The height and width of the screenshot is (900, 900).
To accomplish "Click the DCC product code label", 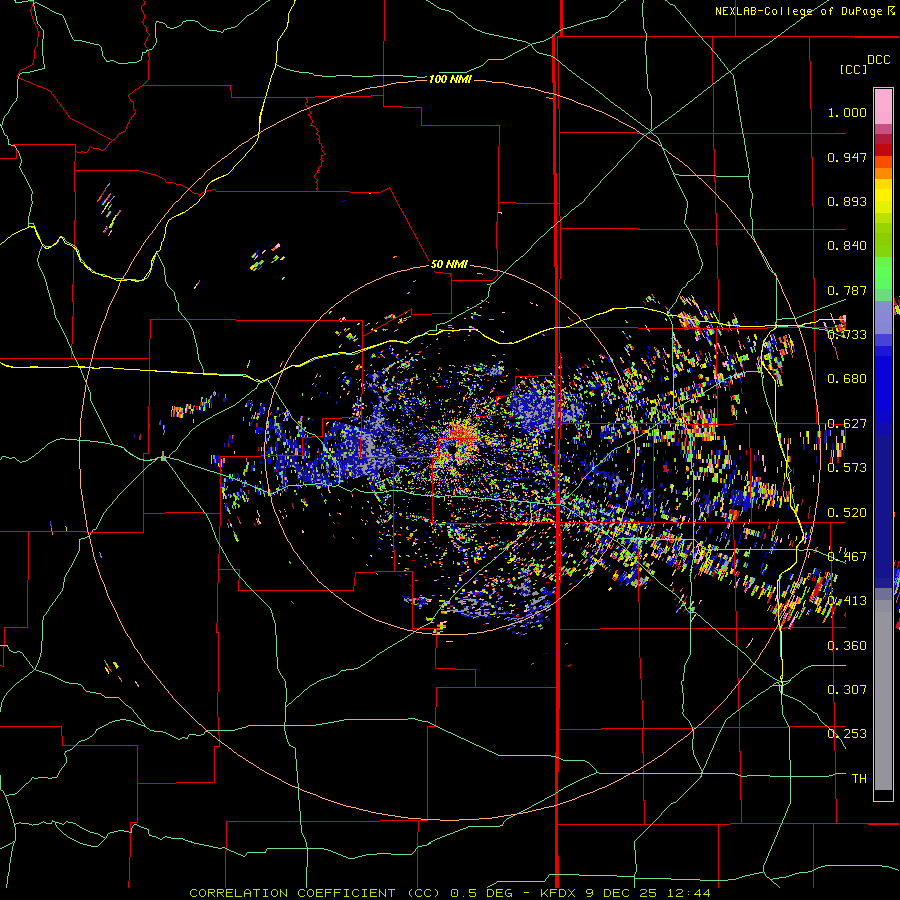I will tap(878, 60).
